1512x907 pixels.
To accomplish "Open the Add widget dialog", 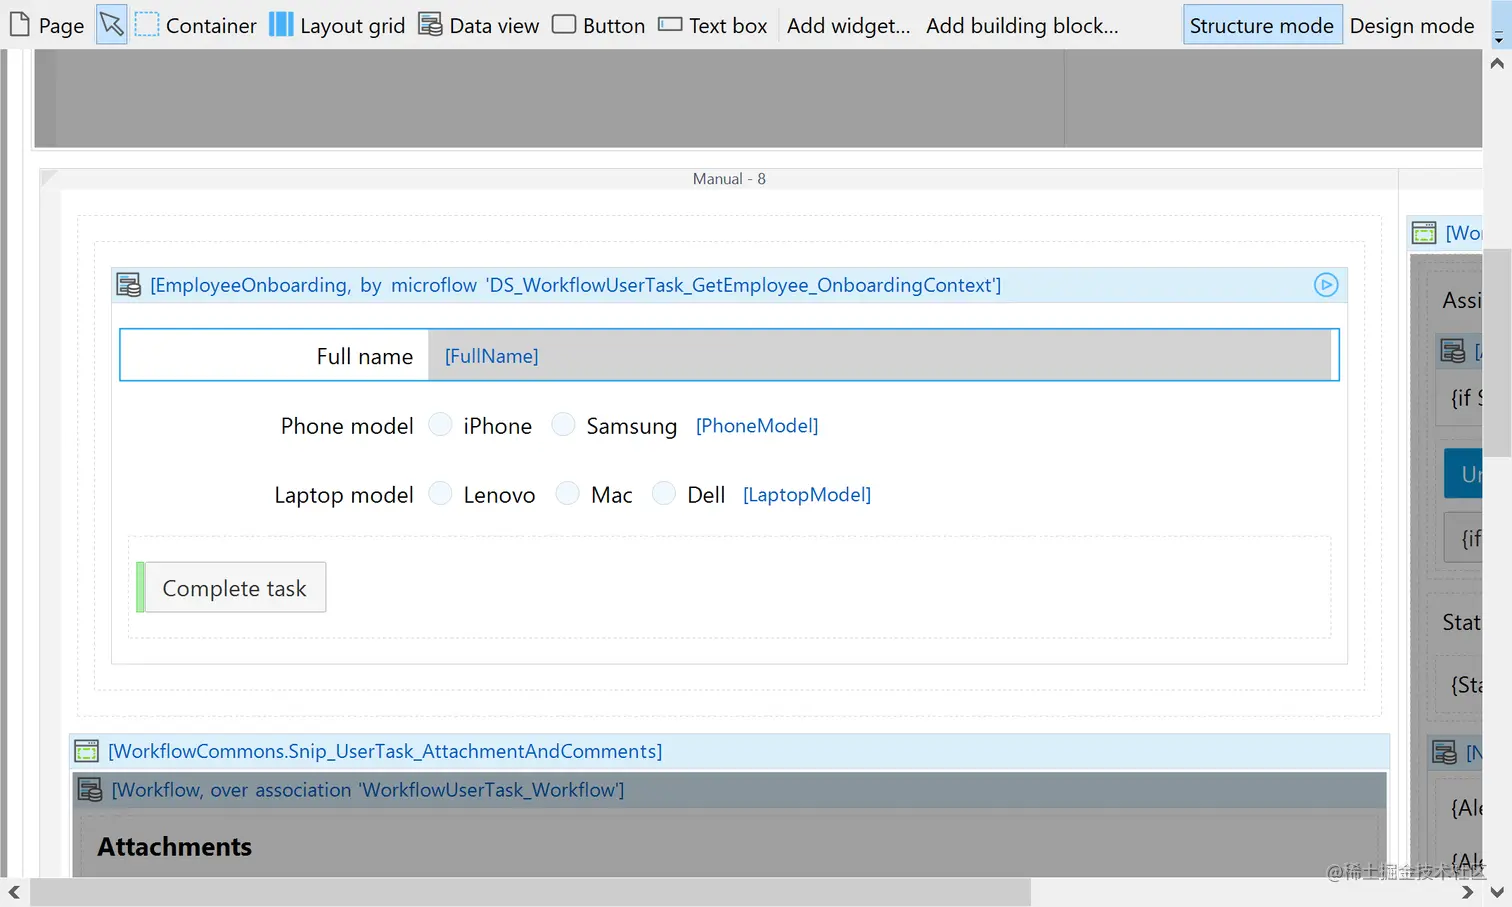I will (x=848, y=25).
